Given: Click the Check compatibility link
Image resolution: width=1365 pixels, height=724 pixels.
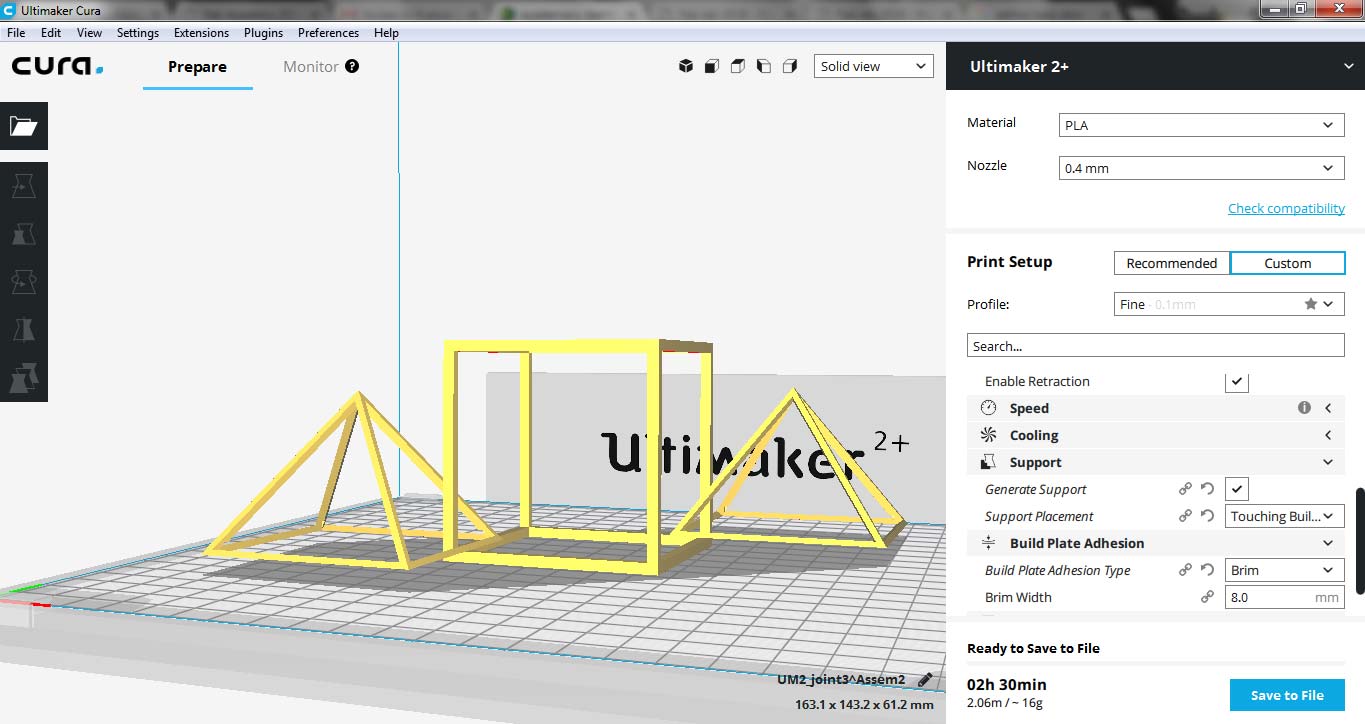Looking at the screenshot, I should pos(1286,208).
